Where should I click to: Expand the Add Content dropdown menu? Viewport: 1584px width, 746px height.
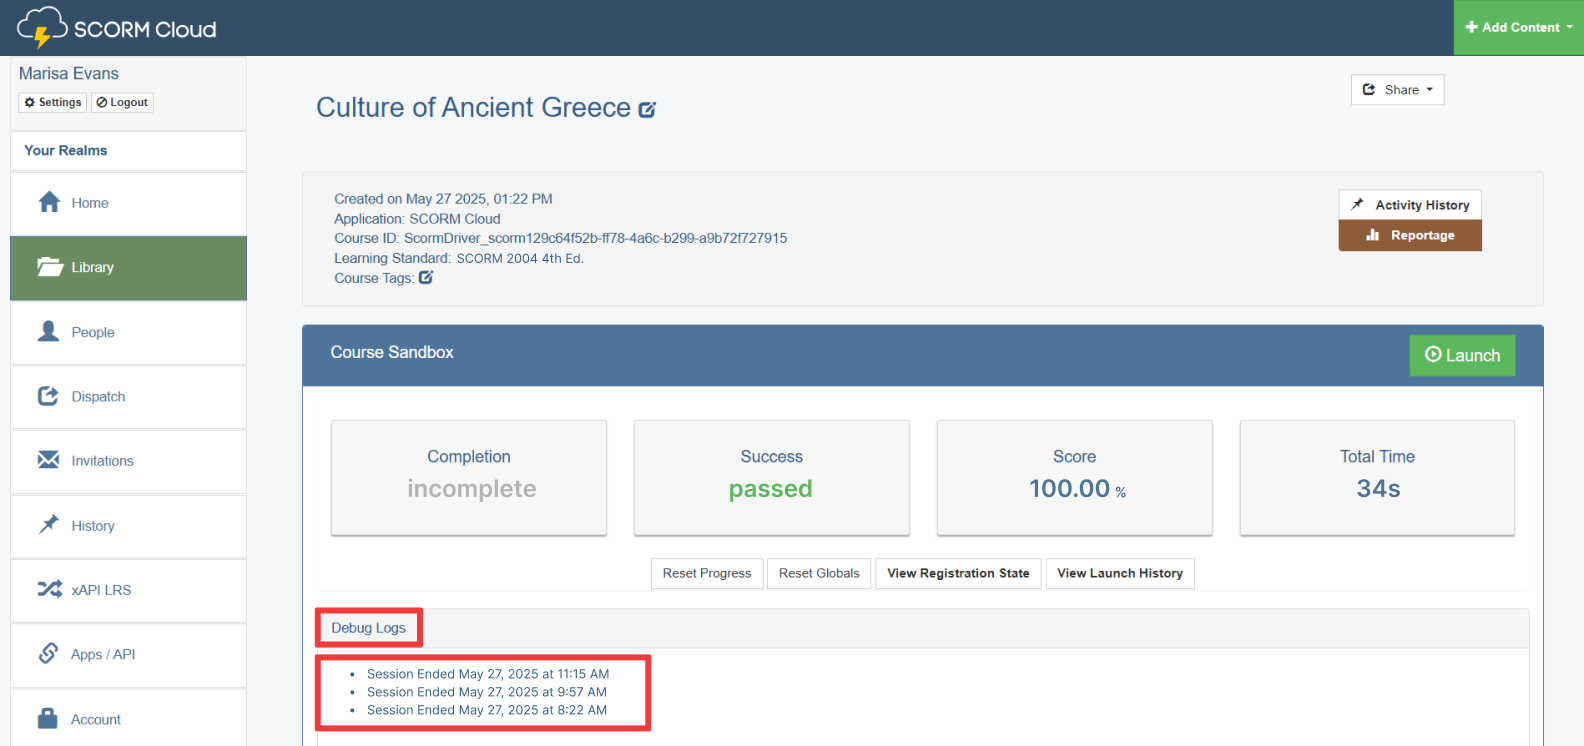tap(1518, 28)
